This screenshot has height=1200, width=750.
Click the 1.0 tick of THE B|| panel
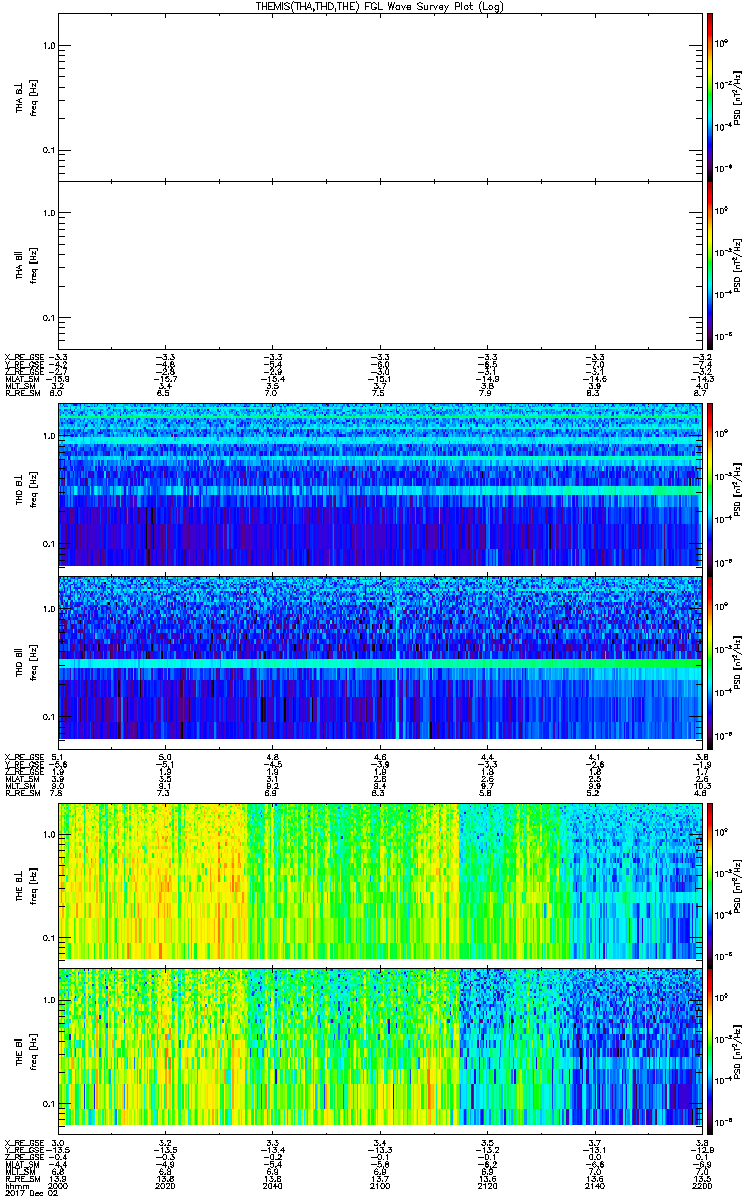[48, 998]
